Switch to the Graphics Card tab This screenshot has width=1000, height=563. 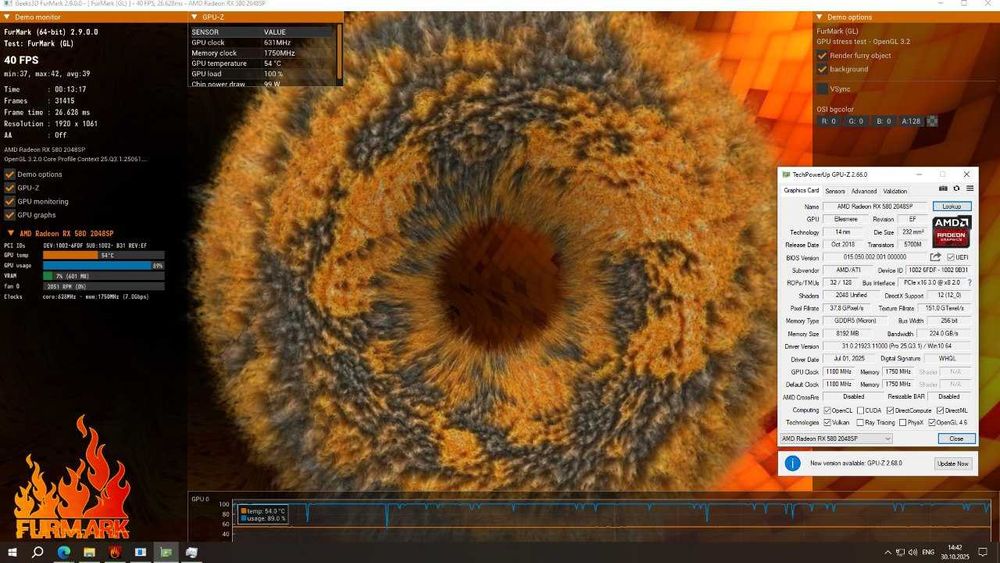pos(801,190)
